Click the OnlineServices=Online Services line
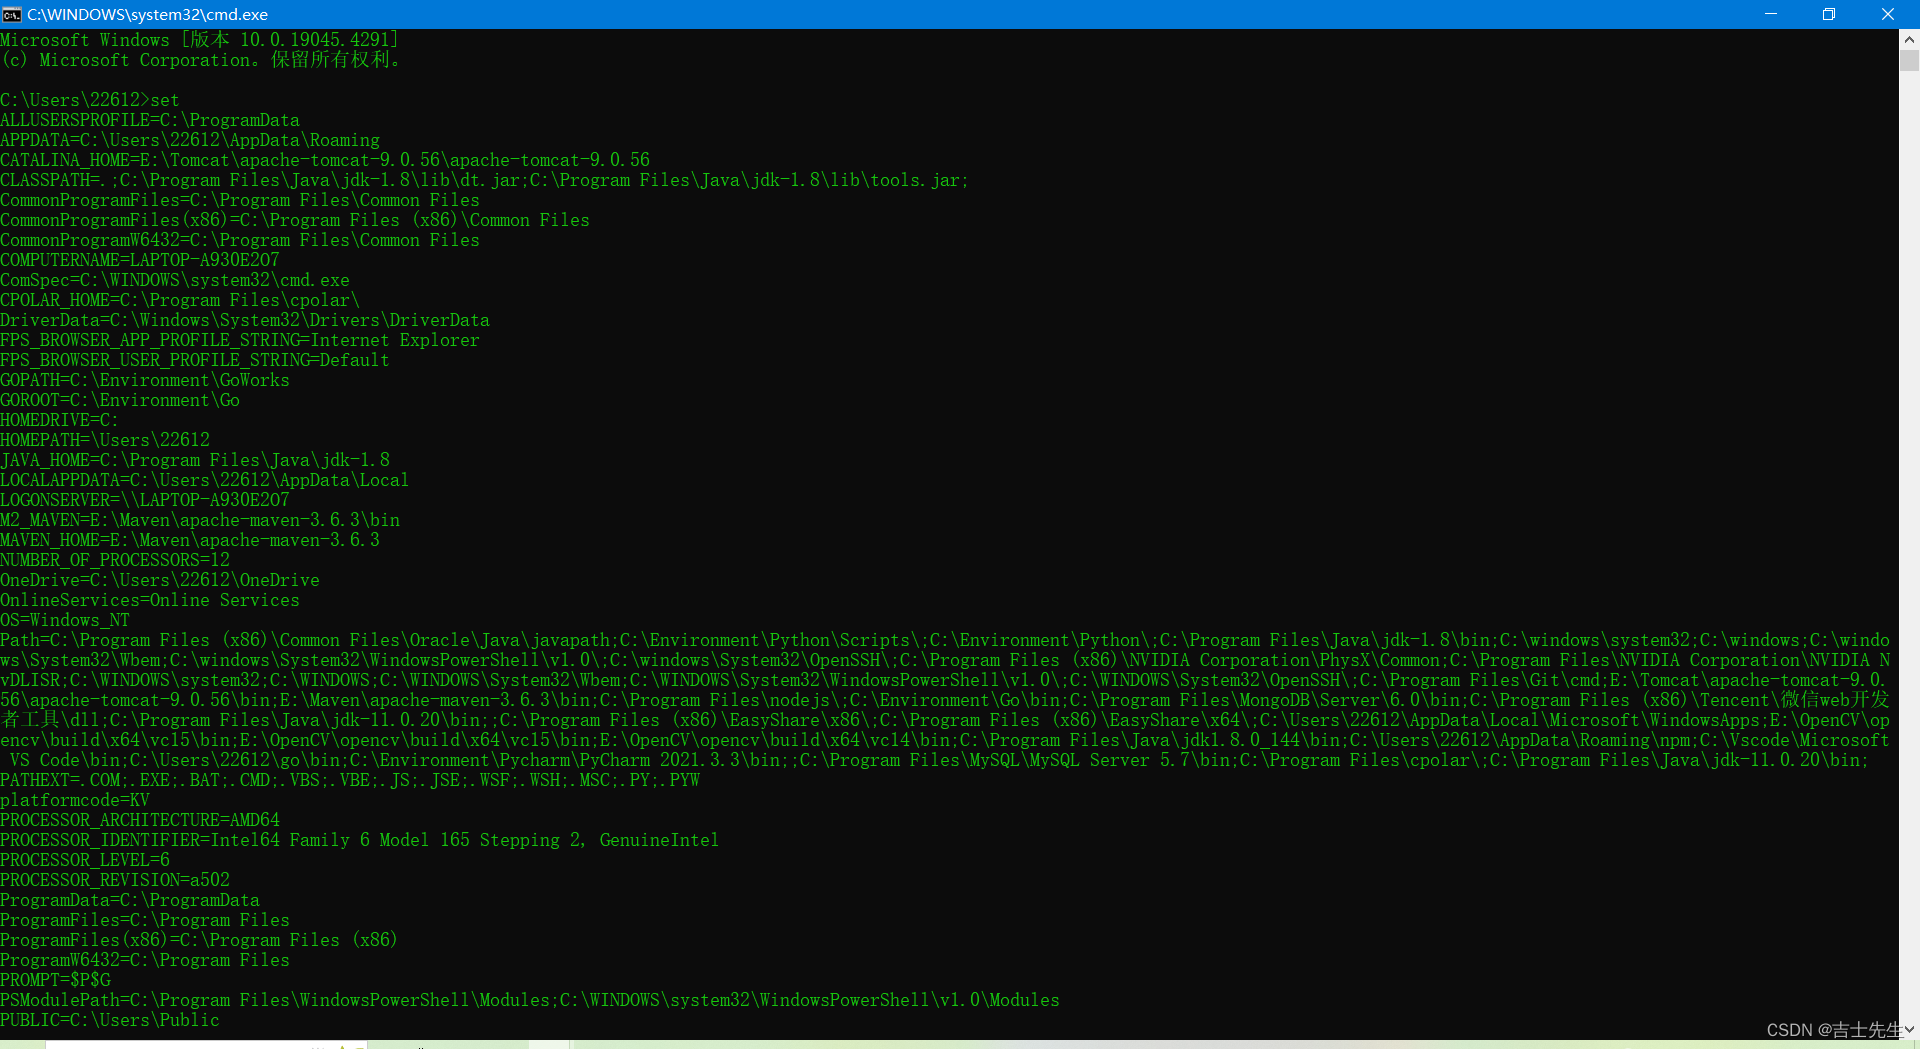The height and width of the screenshot is (1049, 1920). [150, 600]
